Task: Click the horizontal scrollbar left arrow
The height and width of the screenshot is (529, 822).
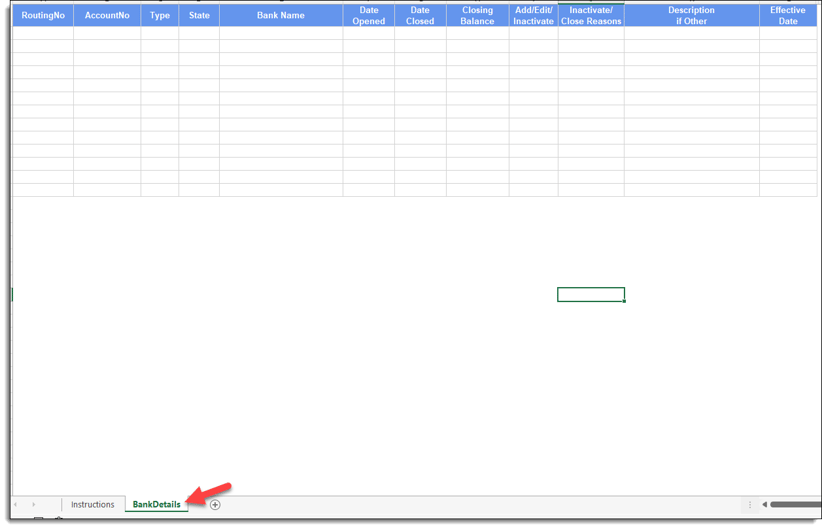Action: (x=764, y=505)
